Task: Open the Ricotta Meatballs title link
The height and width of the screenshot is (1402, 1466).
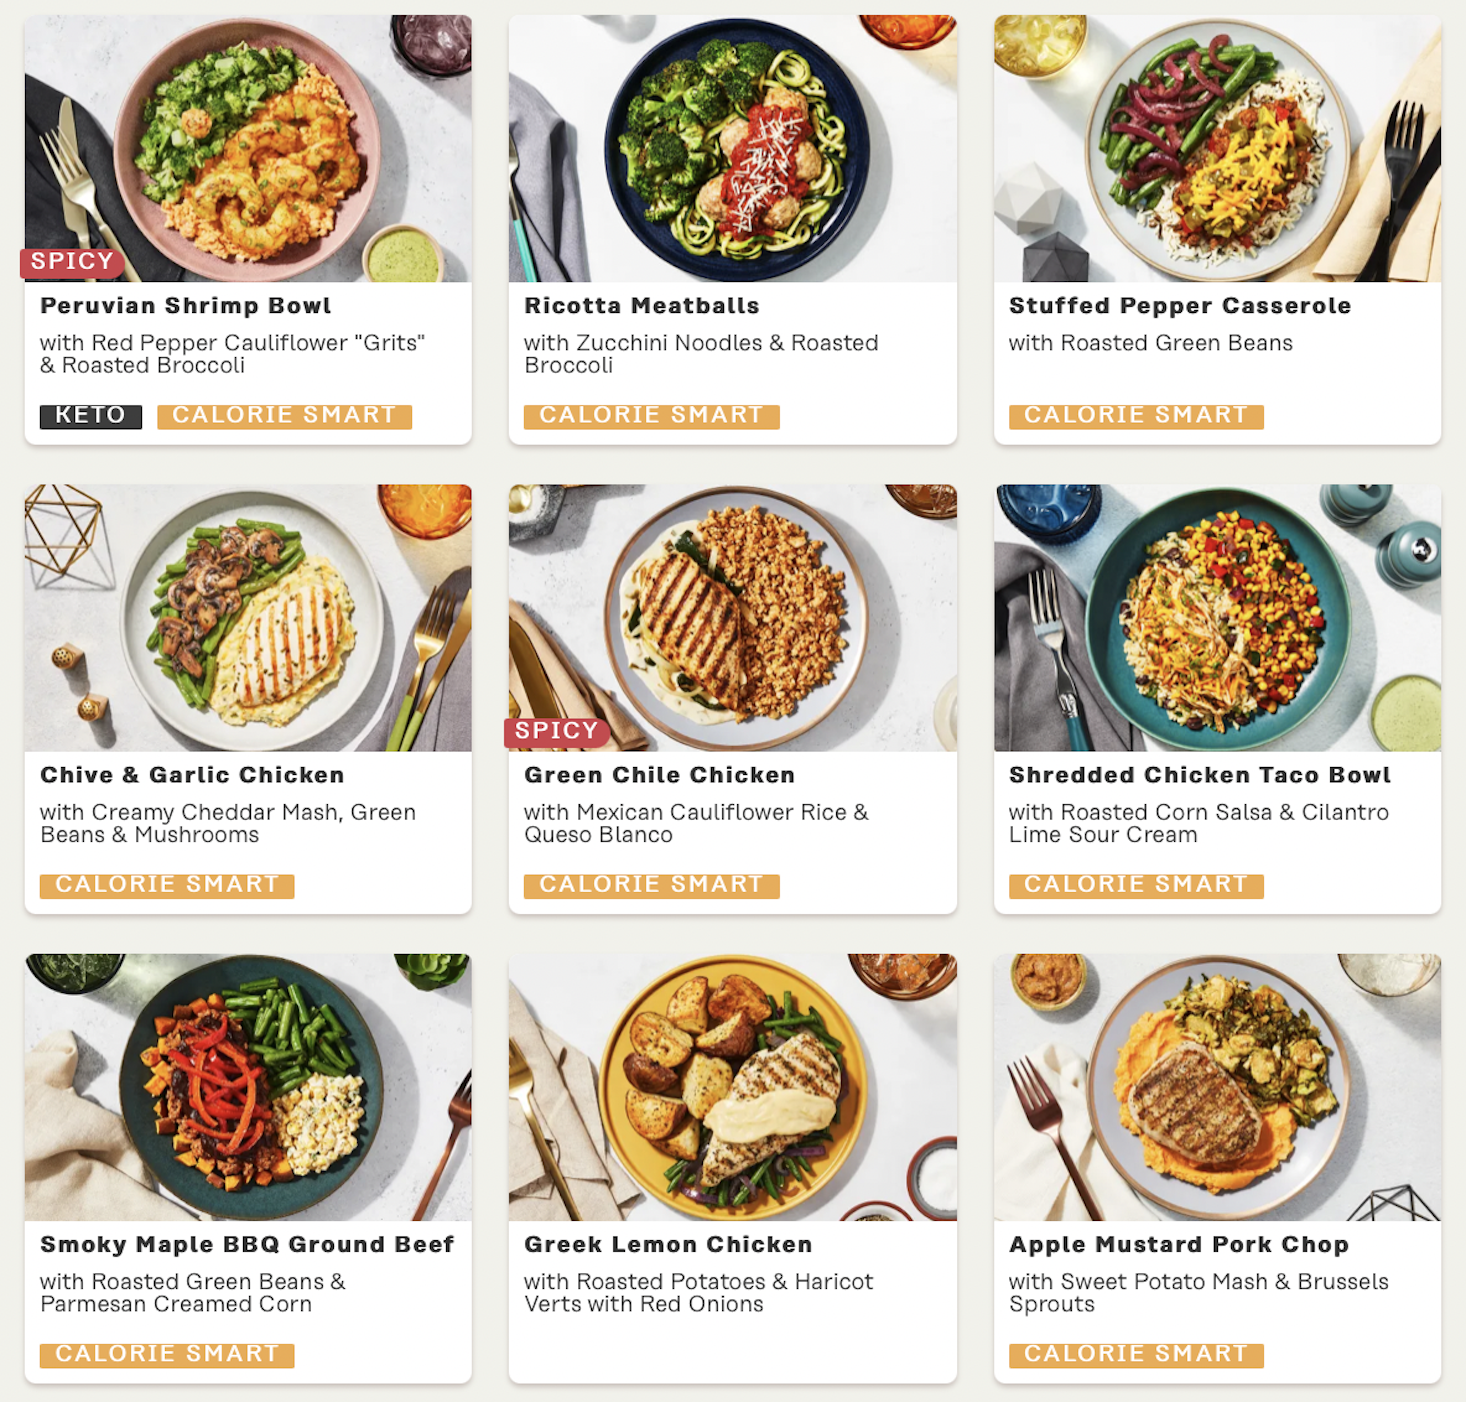Action: point(642,306)
